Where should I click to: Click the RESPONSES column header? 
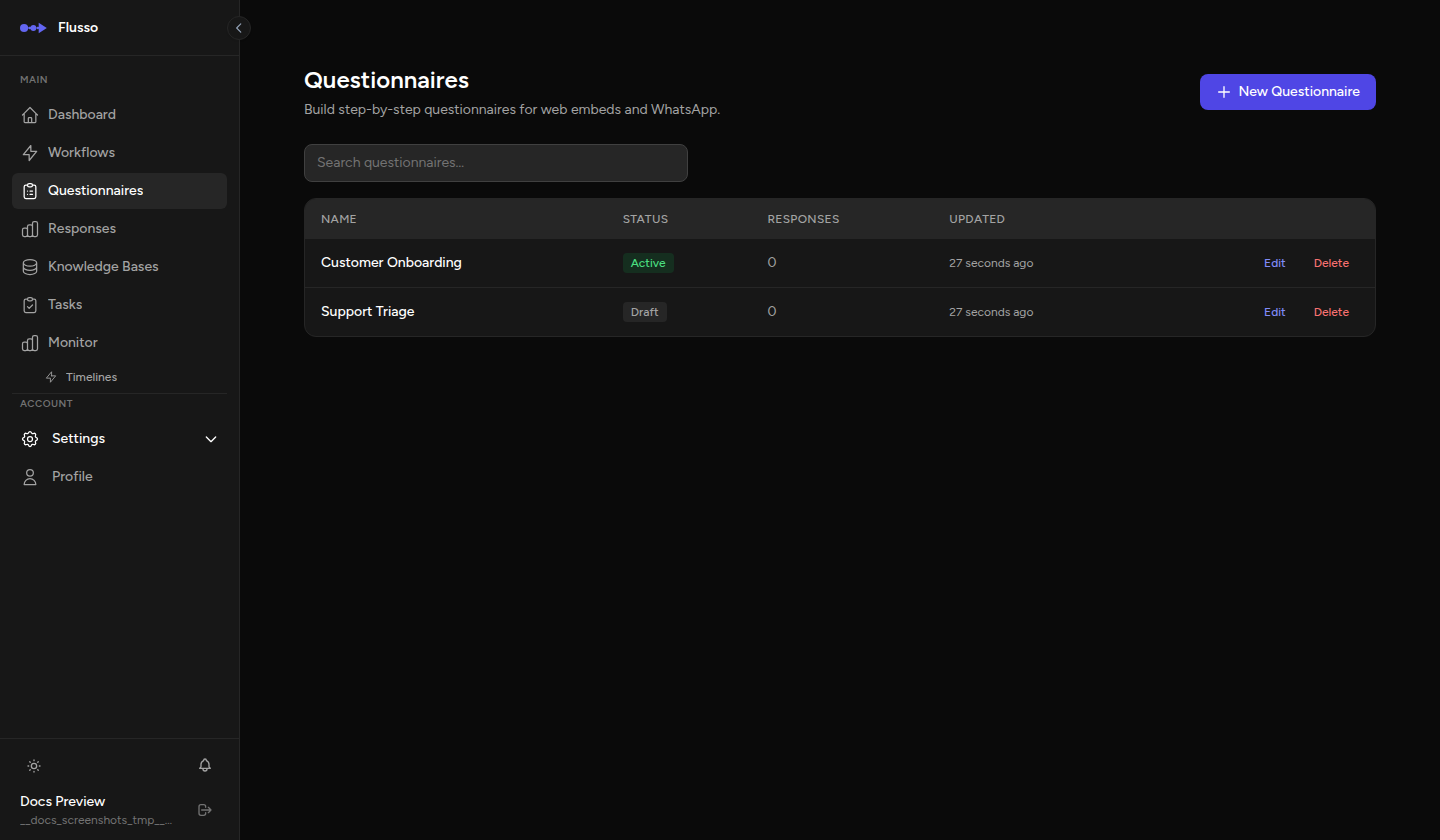(803, 219)
